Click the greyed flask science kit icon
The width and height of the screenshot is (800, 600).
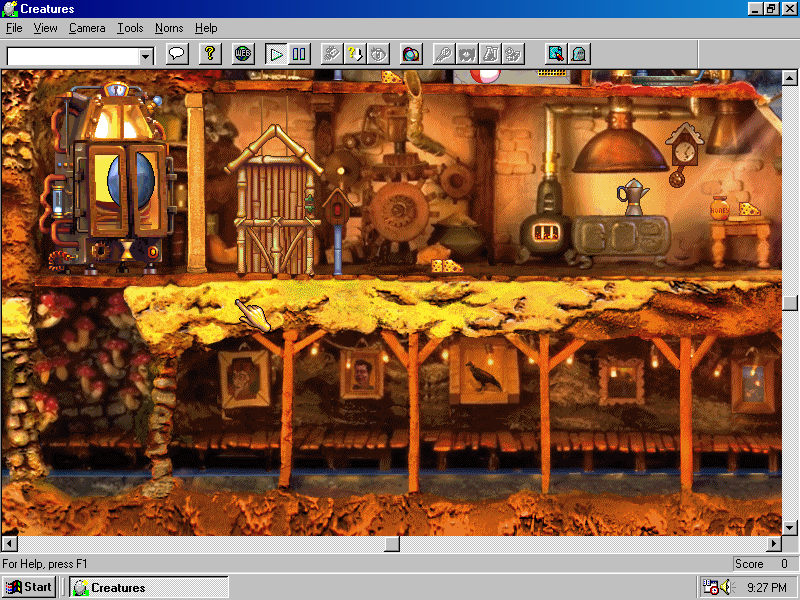pos(490,54)
